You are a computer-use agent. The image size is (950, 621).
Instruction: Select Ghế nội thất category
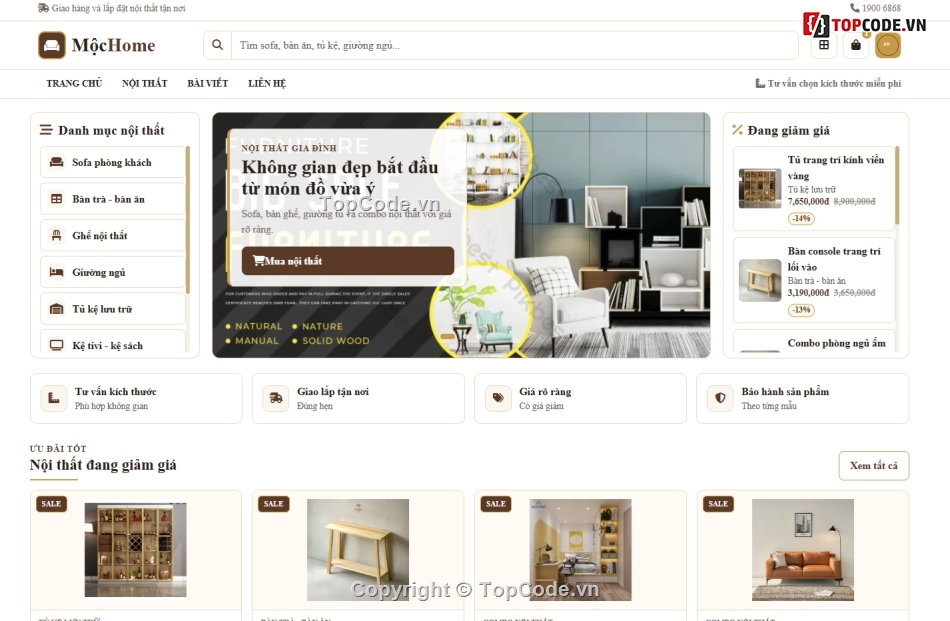click(113, 236)
